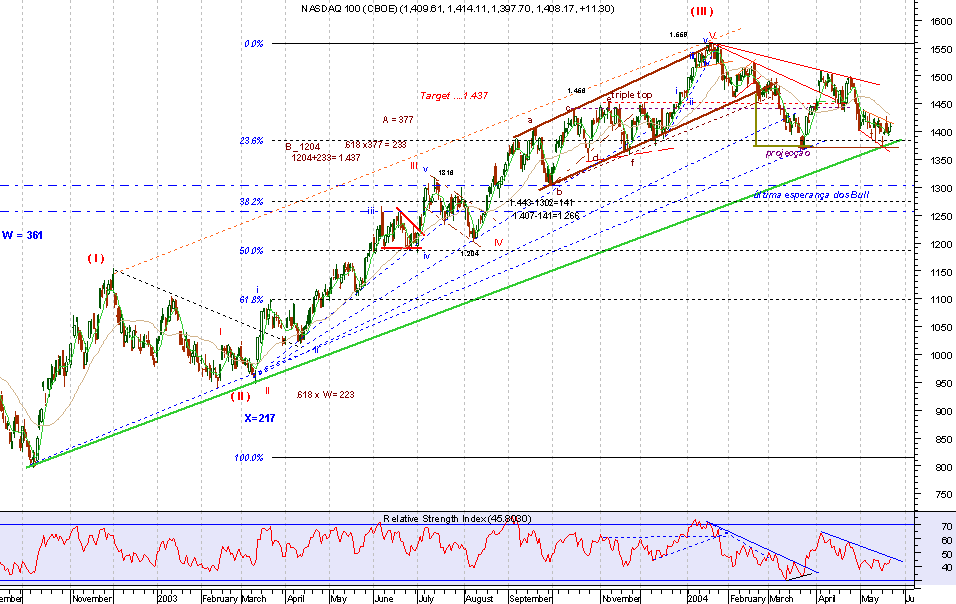Click the 1200 price axis value

pyautogui.click(x=941, y=244)
